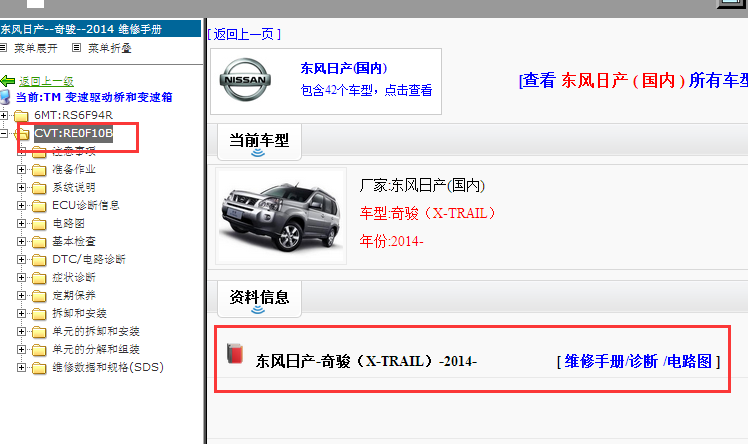Viewport: 748px width, 444px height.
Task: Select the DTC/电路诊断 tree item label
Action: pyautogui.click(x=89, y=259)
